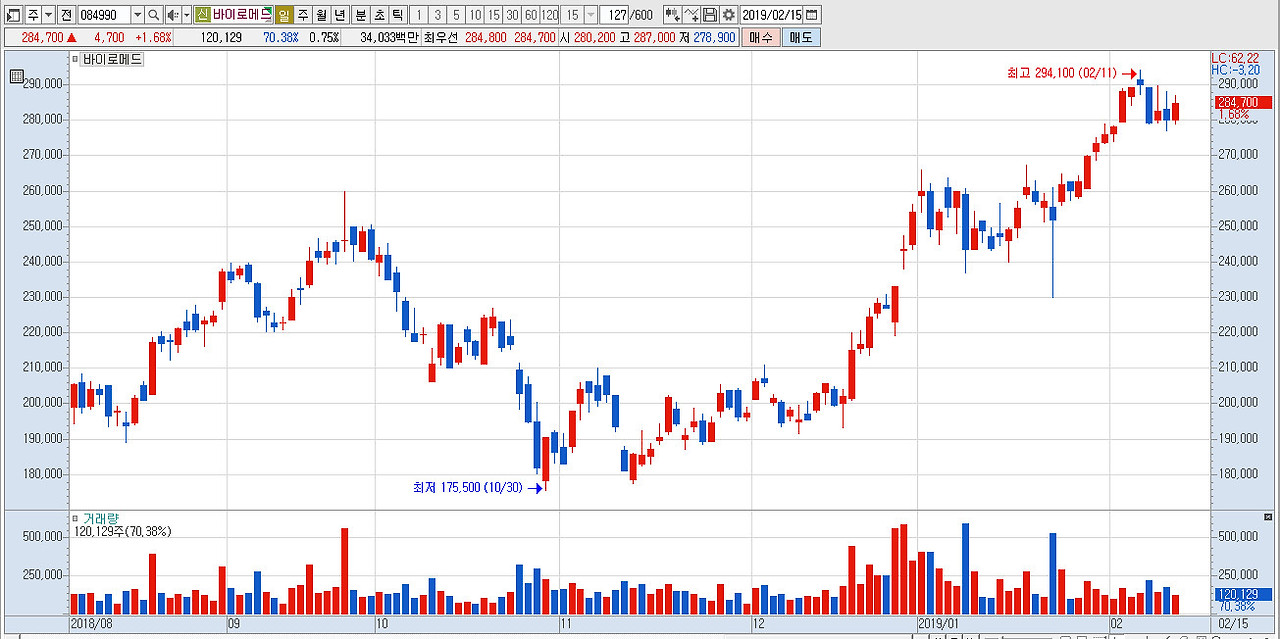Switch to 월 monthly period
Screen dimensions: 1280x639
[321, 15]
